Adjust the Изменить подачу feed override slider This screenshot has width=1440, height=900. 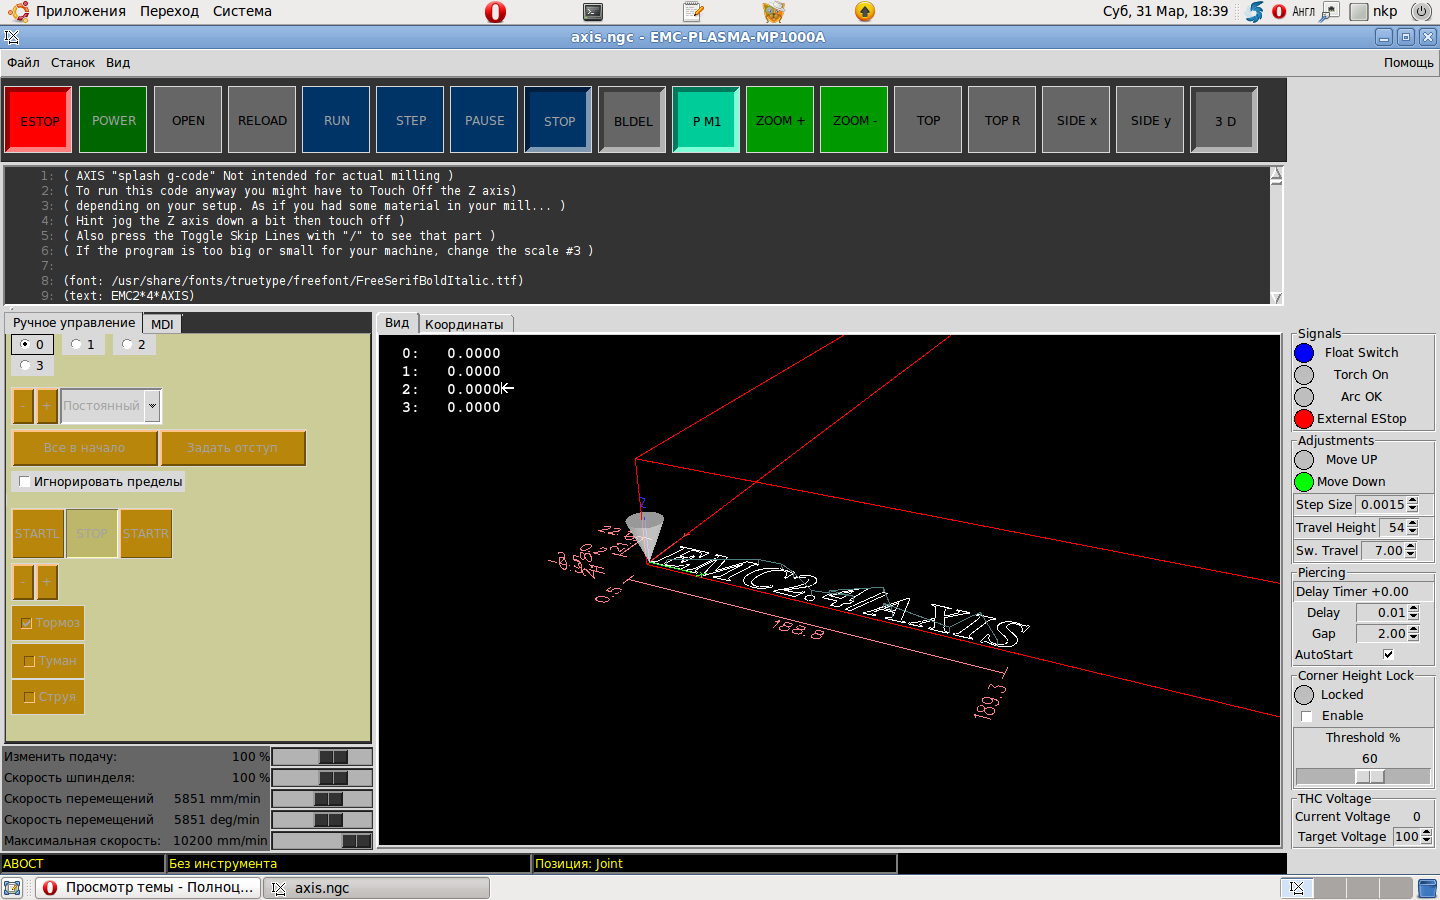pos(322,757)
